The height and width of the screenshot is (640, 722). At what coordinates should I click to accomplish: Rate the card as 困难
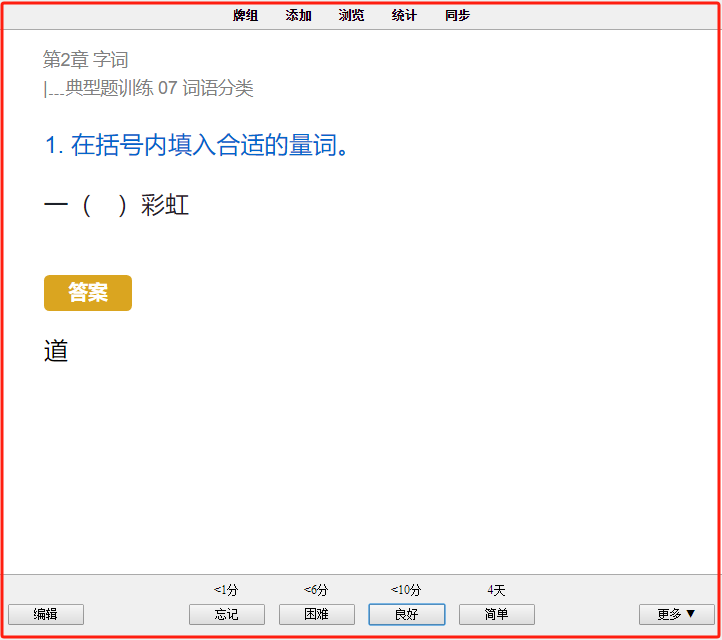click(x=317, y=614)
